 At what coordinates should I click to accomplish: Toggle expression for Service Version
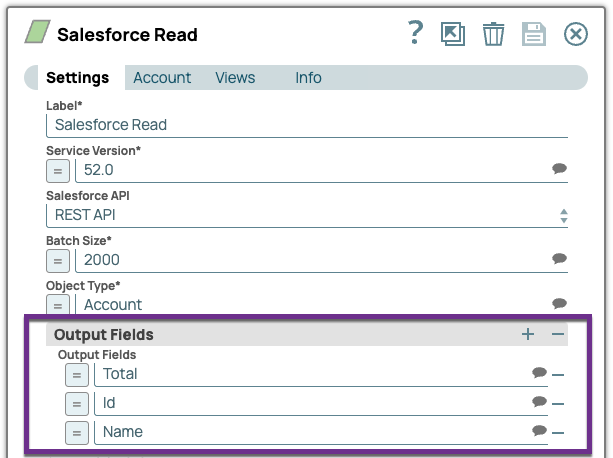coord(58,171)
